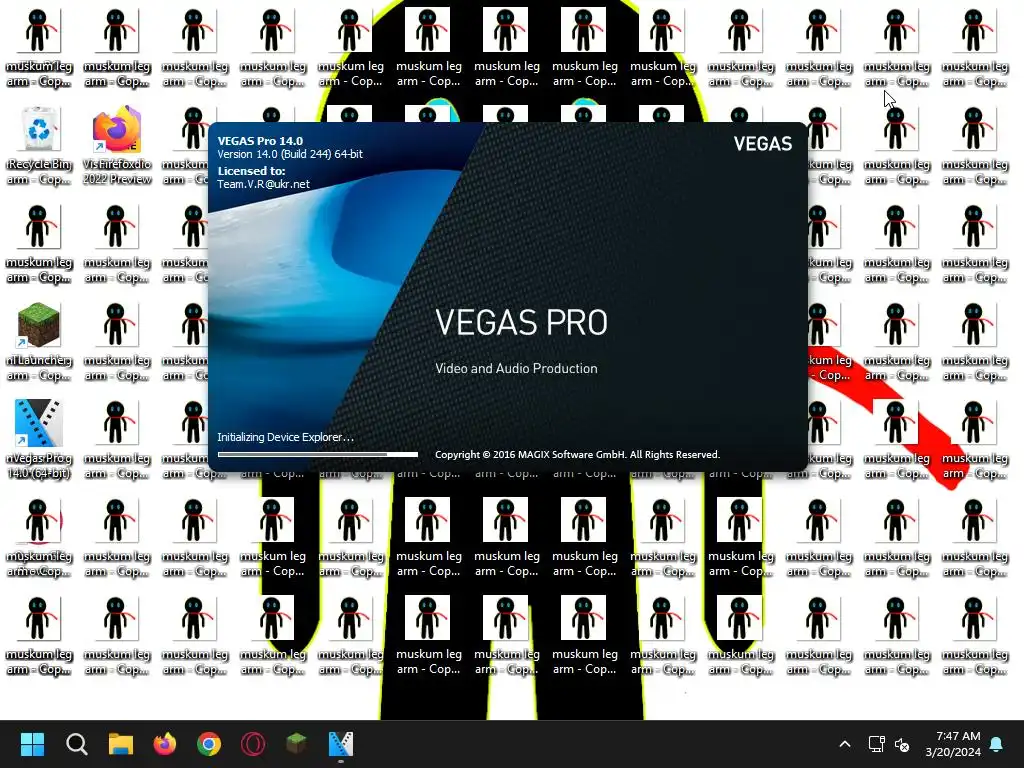Click 'Version 14.0 (Build 244) 64-bit' text
This screenshot has width=1024, height=768.
(x=290, y=154)
